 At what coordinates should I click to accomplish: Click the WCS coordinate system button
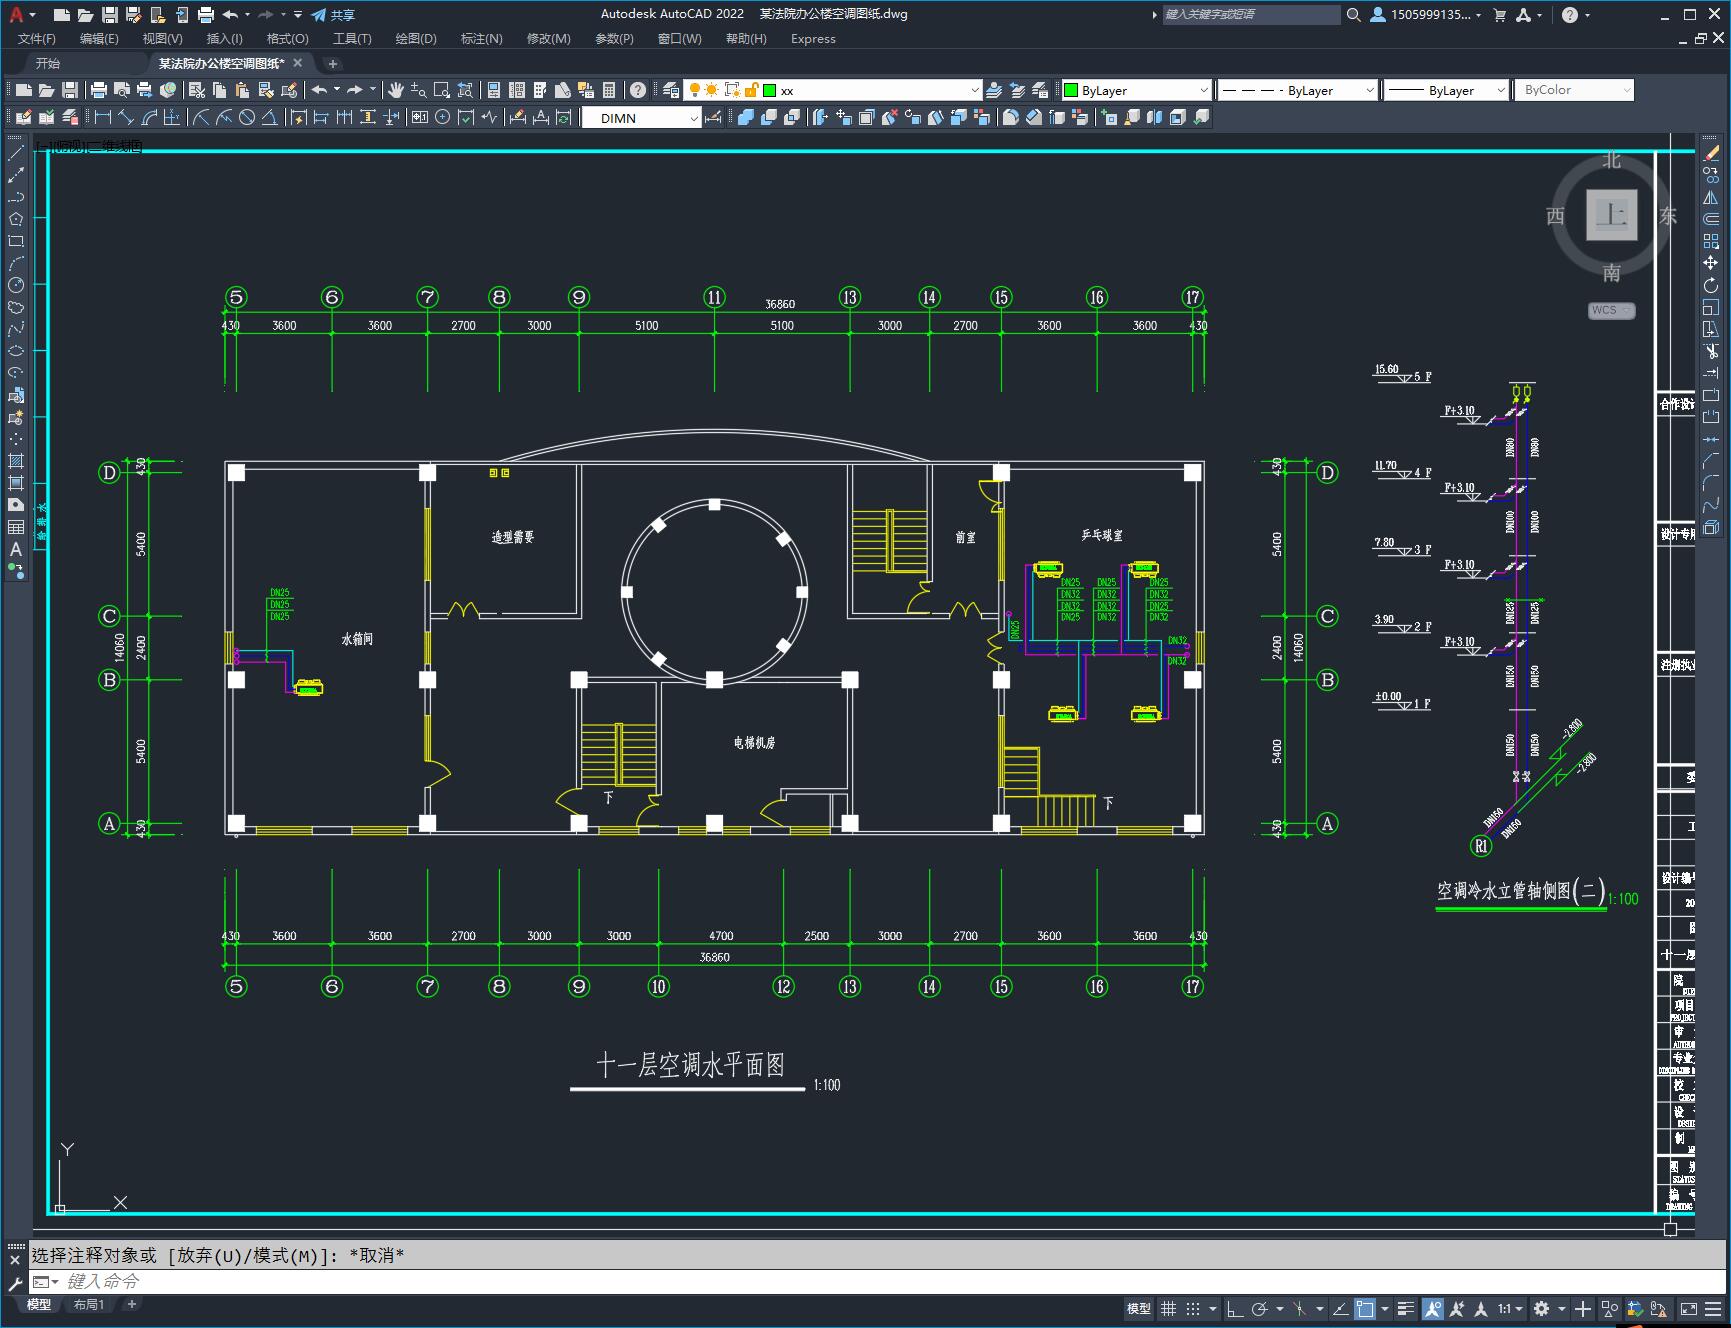(x=1611, y=310)
